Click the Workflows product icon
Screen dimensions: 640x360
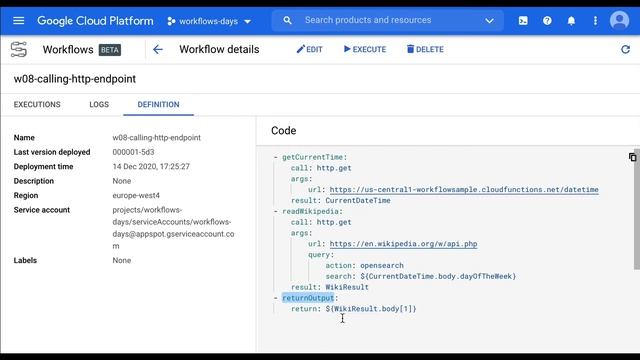[x=19, y=49]
